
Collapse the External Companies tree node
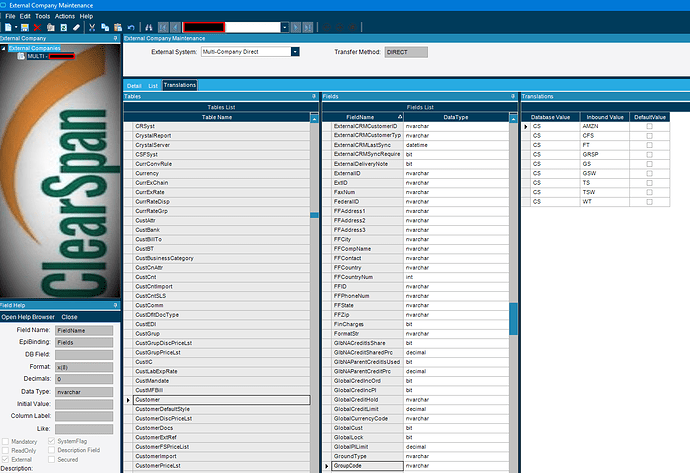click(4, 48)
